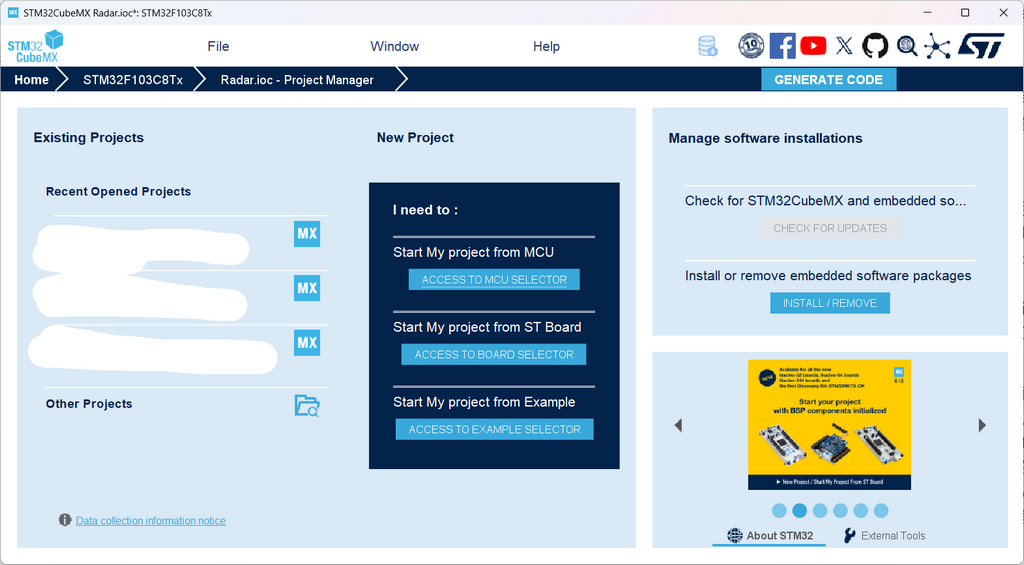Select the second carousel dot
Screen dimensions: 1024x565
(x=799, y=510)
